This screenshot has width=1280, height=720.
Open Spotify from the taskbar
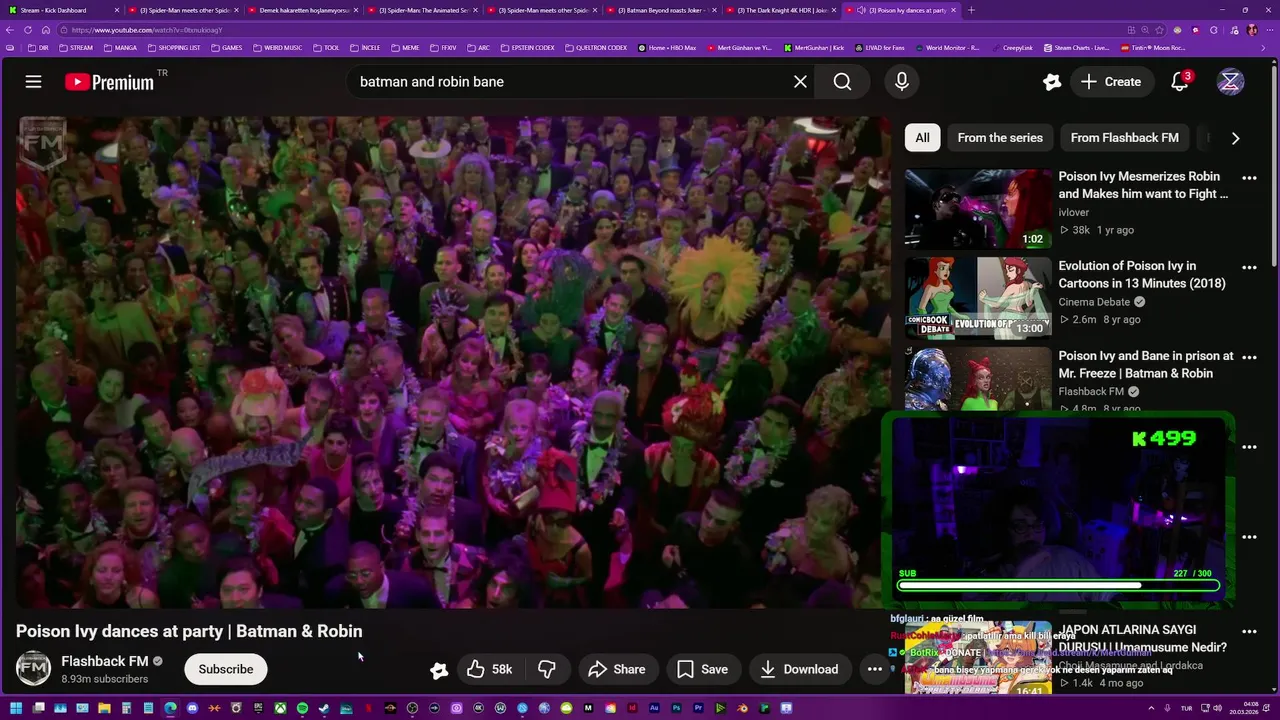point(302,709)
